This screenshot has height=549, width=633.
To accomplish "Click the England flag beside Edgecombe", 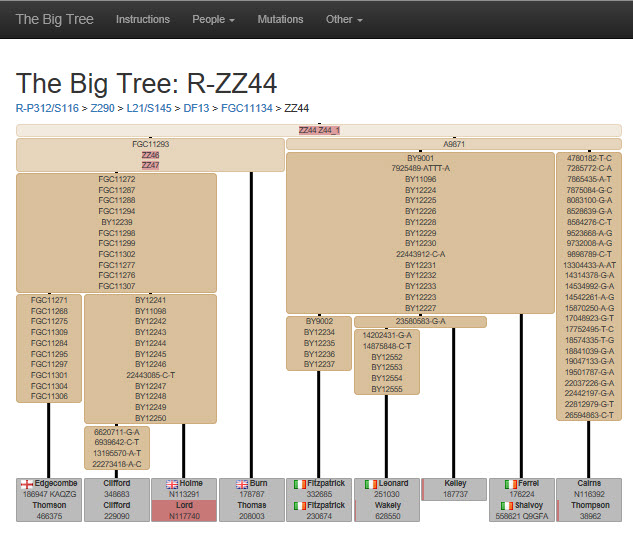I will click(x=27, y=484).
